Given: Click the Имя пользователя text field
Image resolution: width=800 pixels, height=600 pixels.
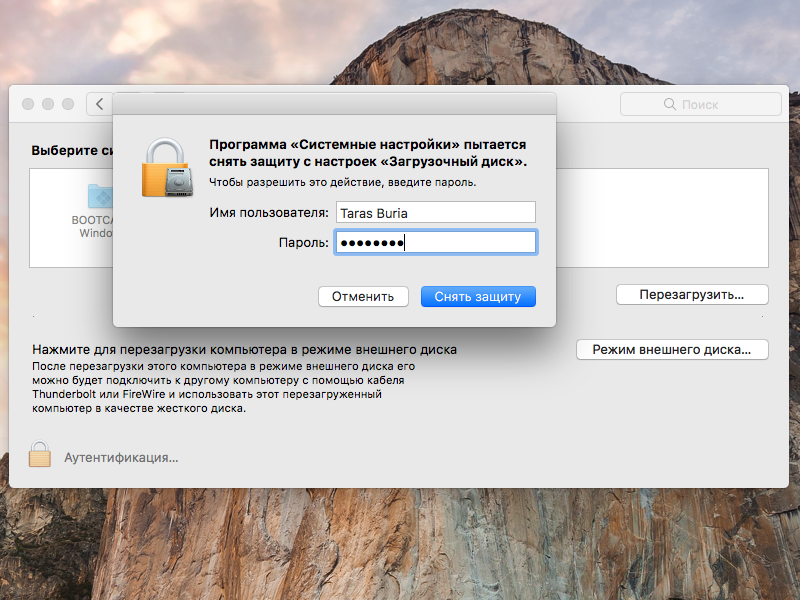Looking at the screenshot, I should tap(435, 212).
